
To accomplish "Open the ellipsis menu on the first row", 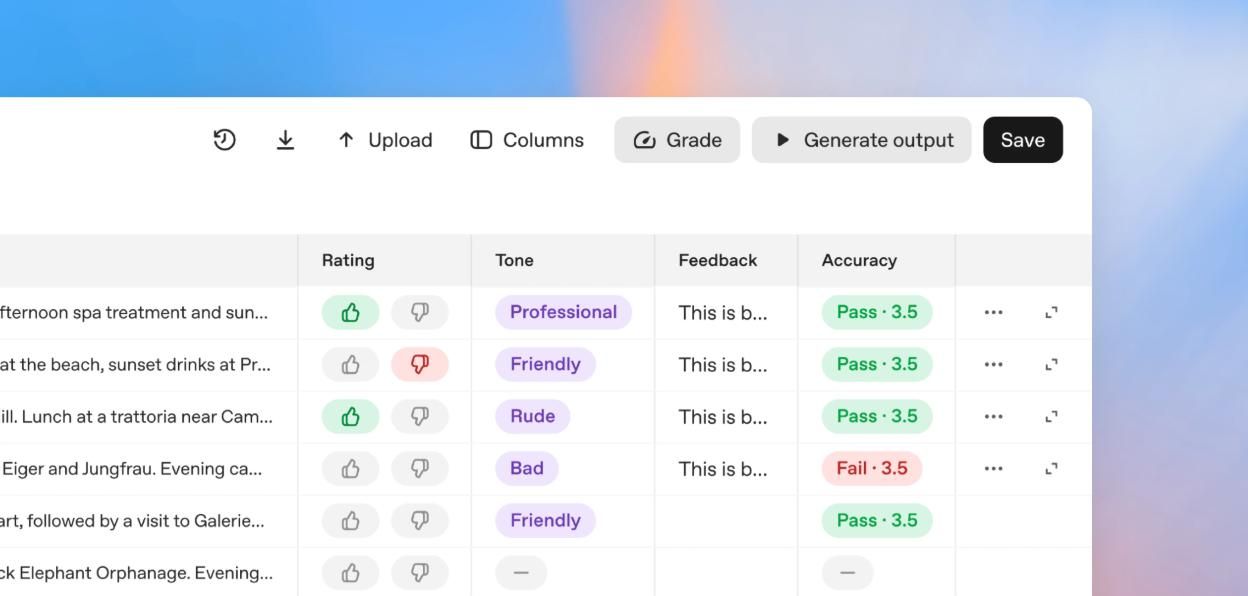I will click(x=994, y=312).
